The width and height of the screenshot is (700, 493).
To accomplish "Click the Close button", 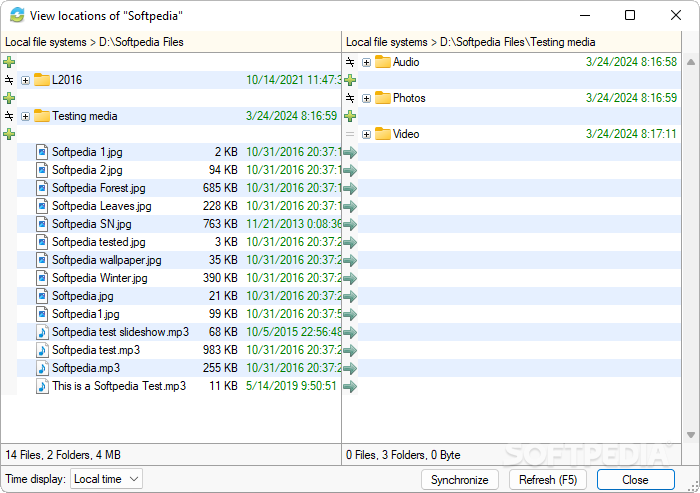I will point(635,480).
